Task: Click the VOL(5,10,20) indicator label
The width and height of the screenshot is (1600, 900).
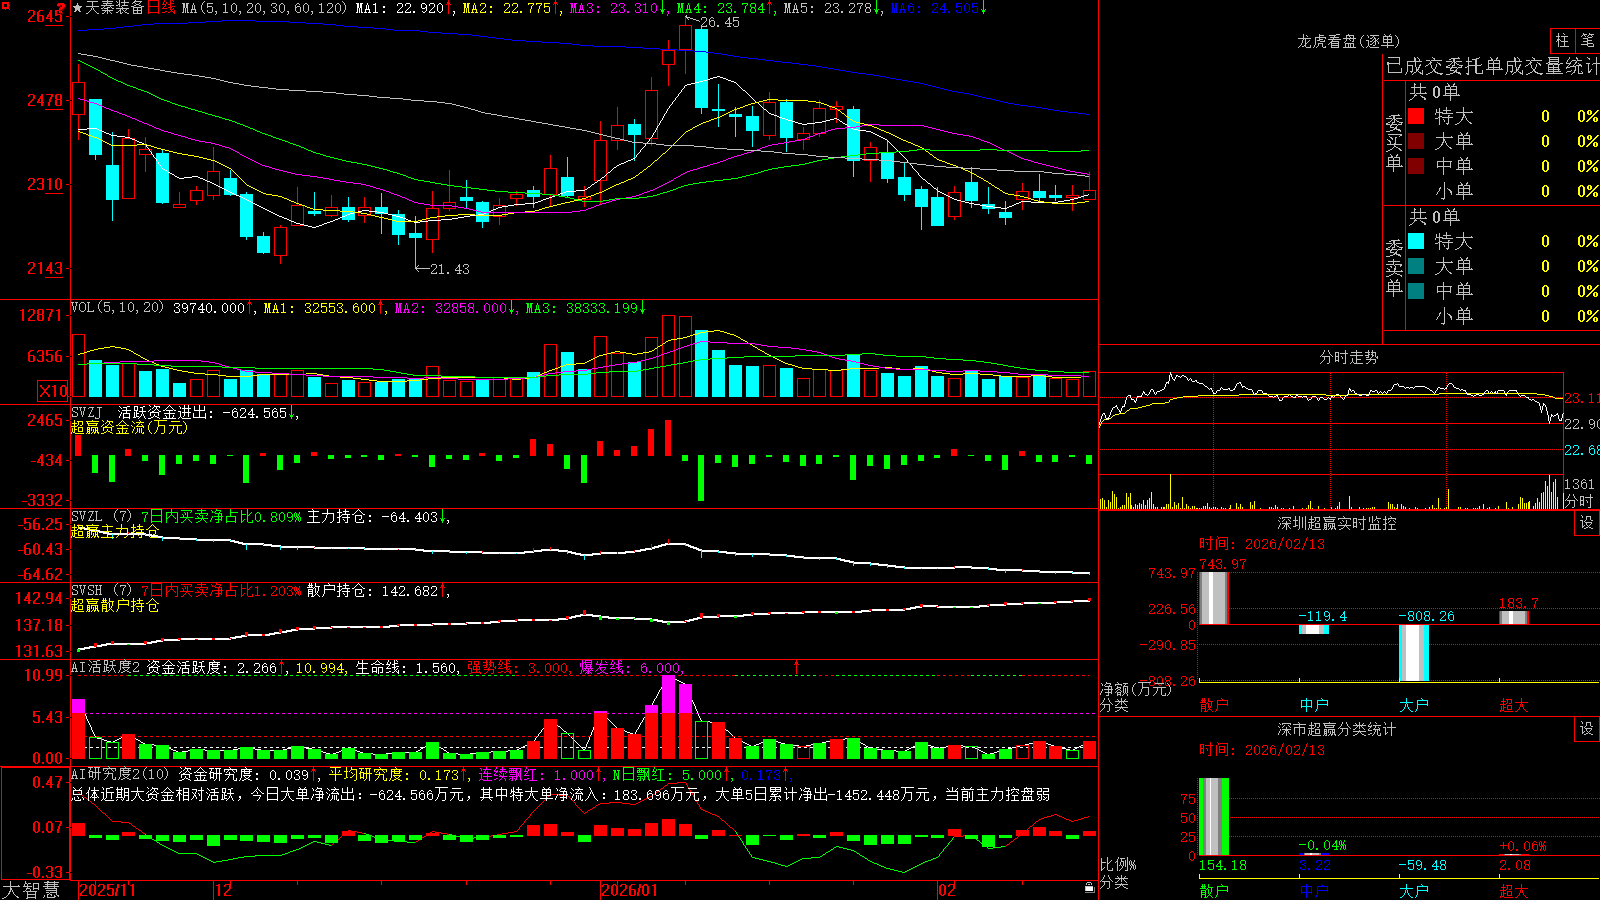Action: point(117,307)
